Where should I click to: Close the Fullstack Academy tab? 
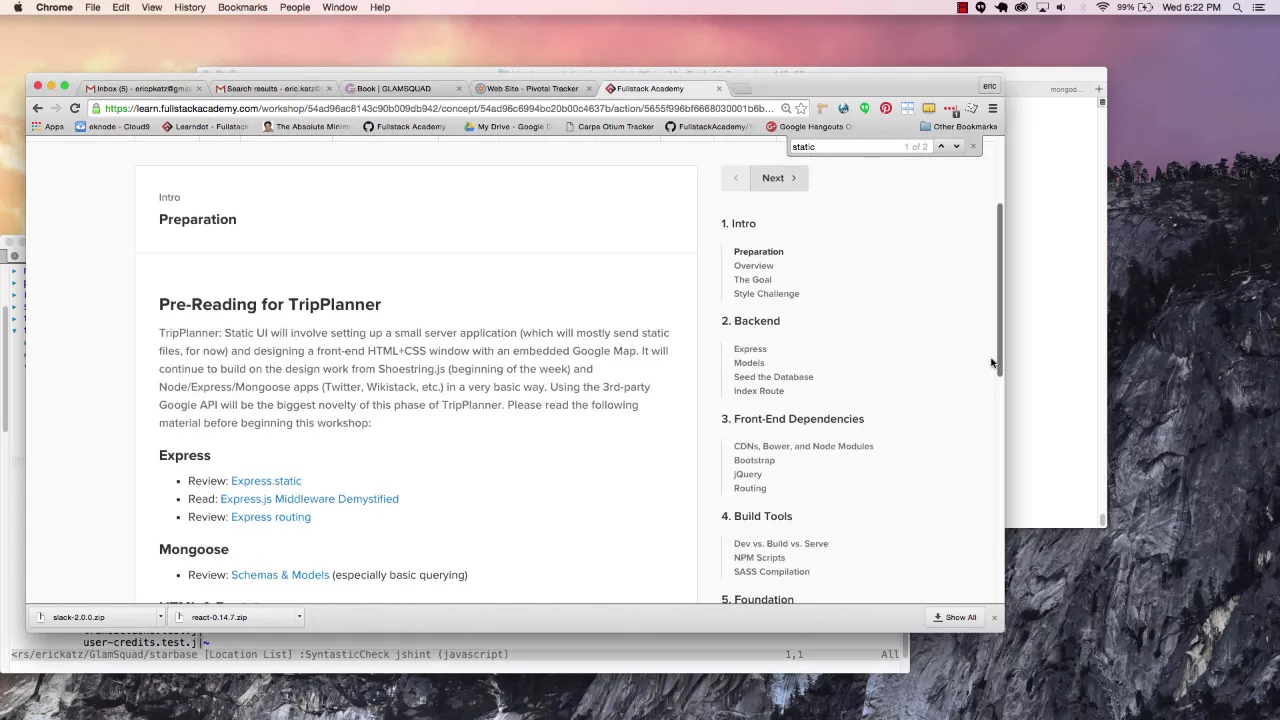[x=718, y=89]
